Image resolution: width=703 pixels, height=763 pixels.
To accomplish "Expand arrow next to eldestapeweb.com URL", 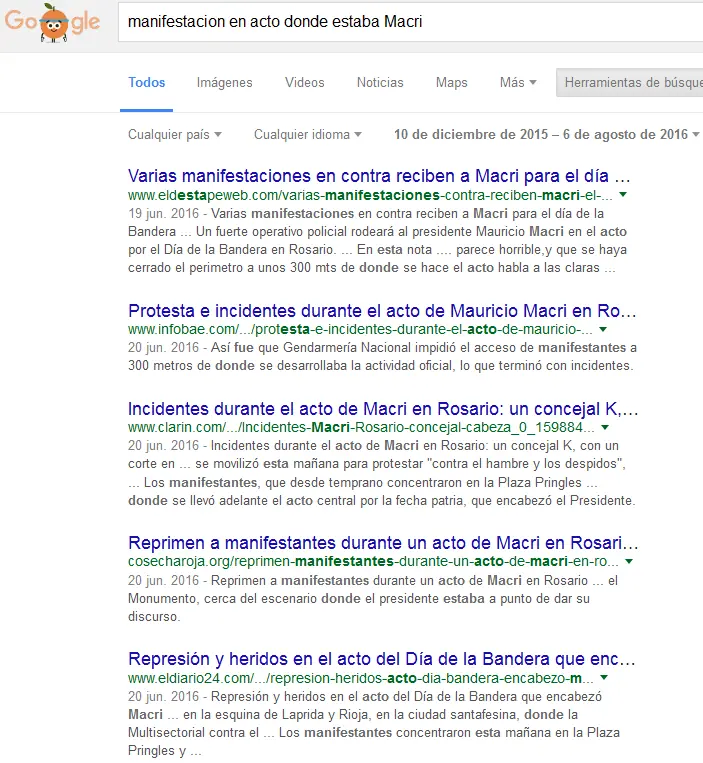I will pos(623,195).
